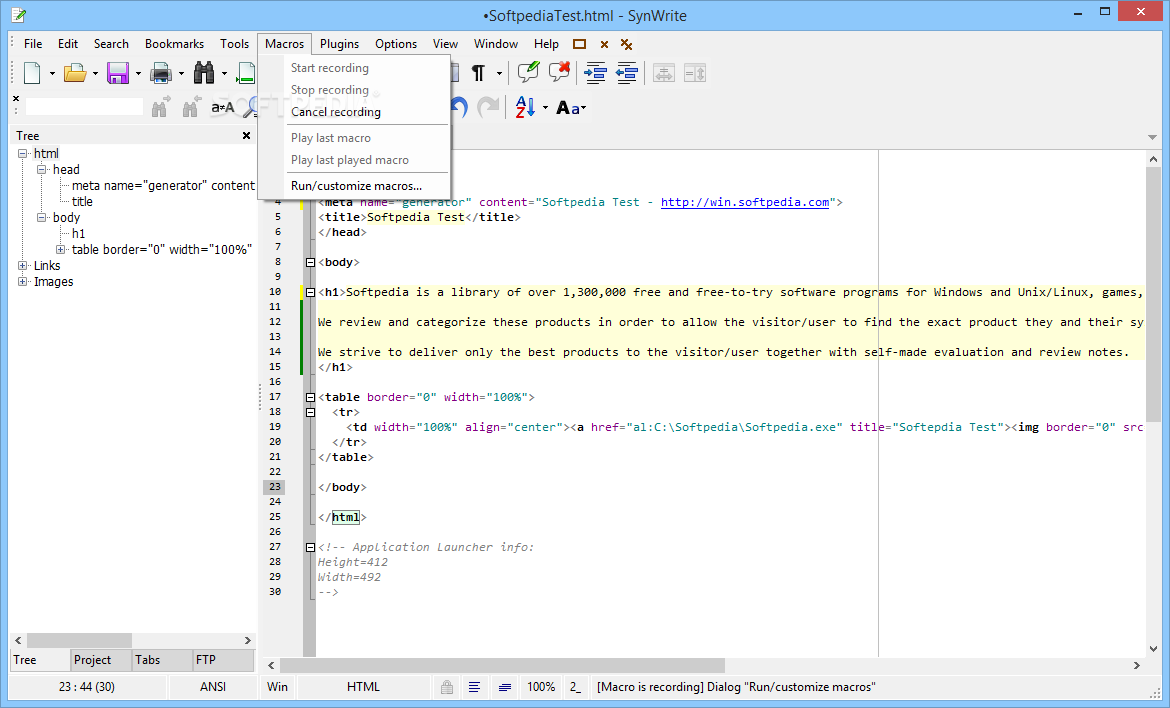
Task: Click the editor horizontal scrollbar thumb
Action: (x=502, y=665)
